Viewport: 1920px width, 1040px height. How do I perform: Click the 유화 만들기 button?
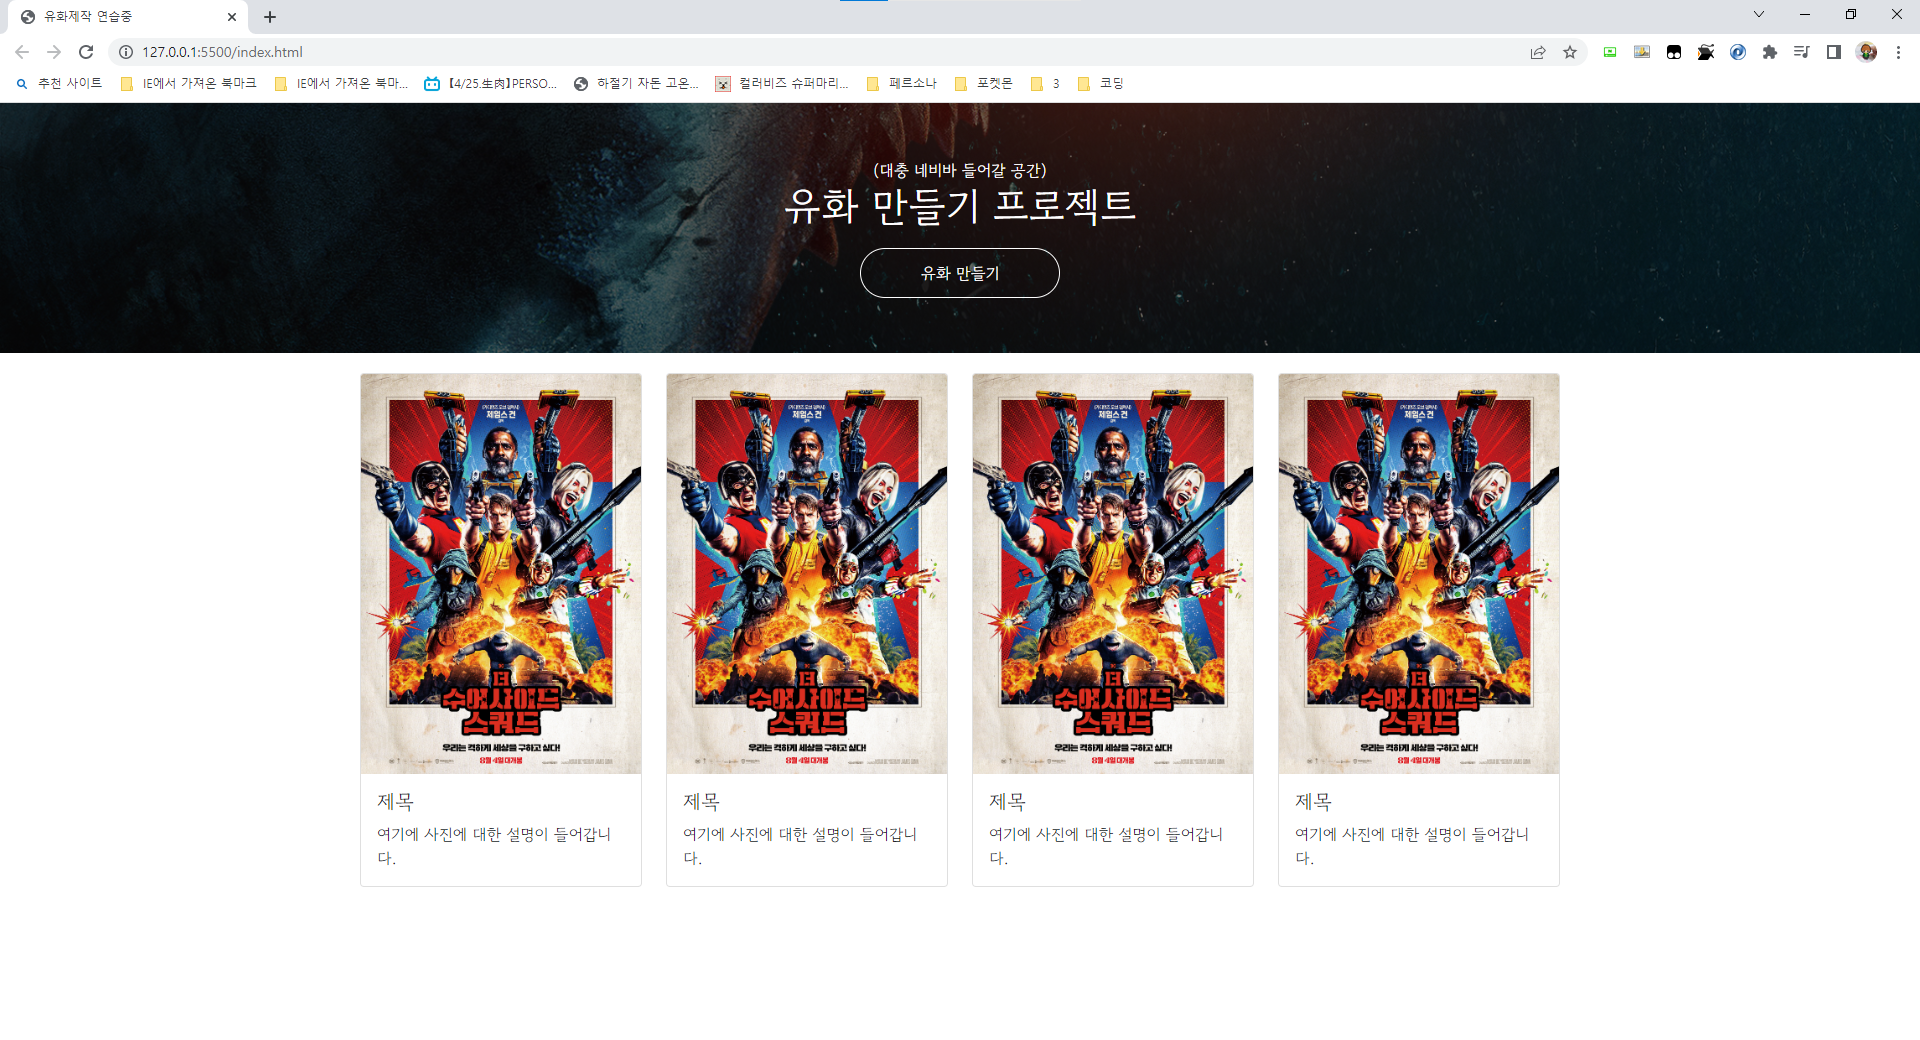[960, 273]
